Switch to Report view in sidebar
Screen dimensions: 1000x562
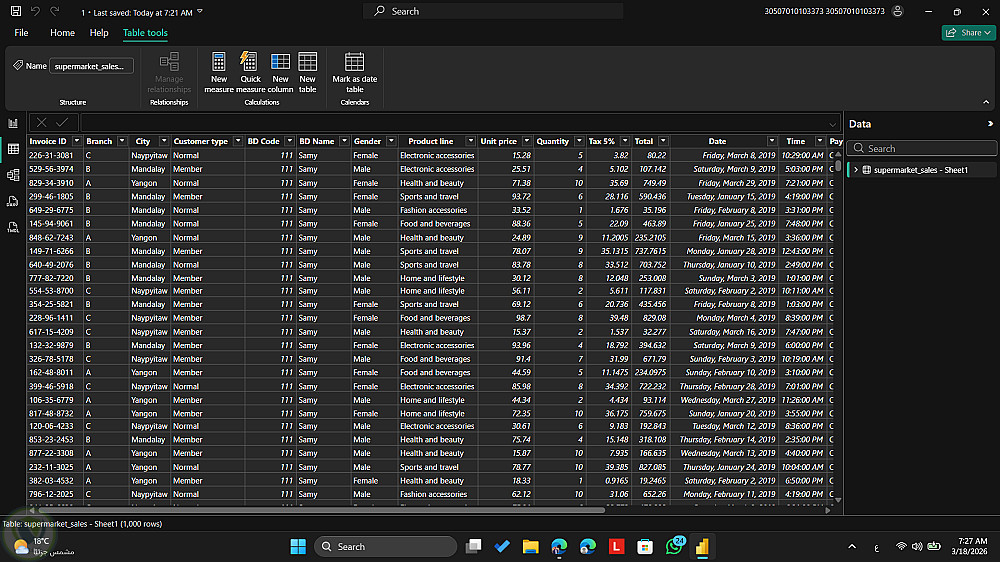(13, 123)
